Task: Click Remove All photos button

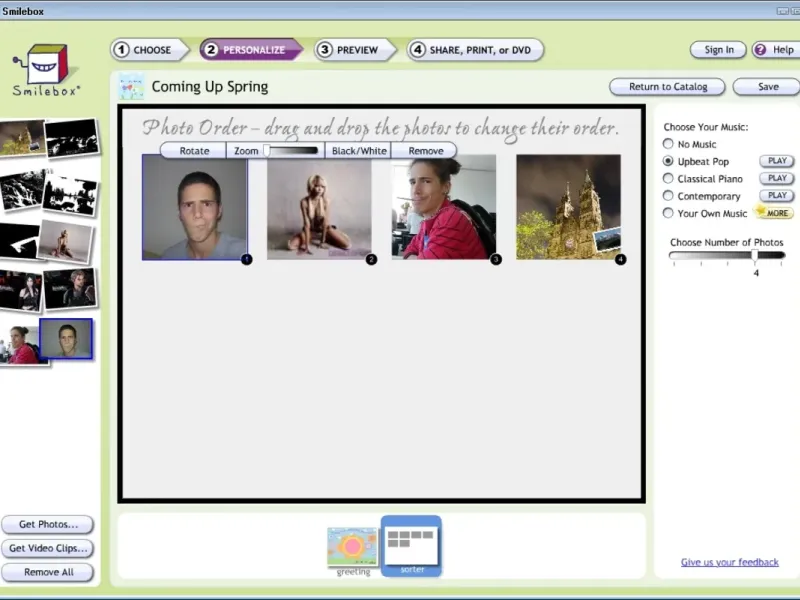Action: pyautogui.click(x=47, y=572)
